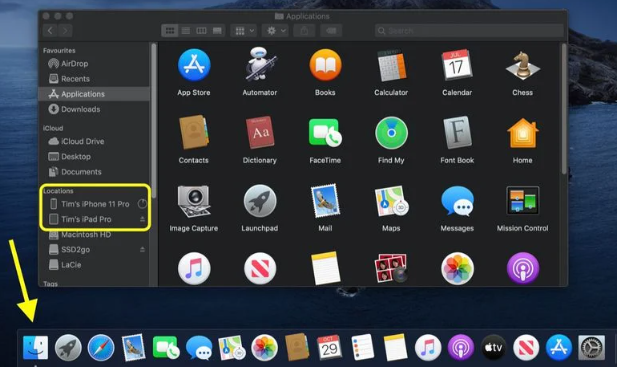Viewport: 617px width, 367px height.
Task: Switch to column view
Action: [x=201, y=31]
